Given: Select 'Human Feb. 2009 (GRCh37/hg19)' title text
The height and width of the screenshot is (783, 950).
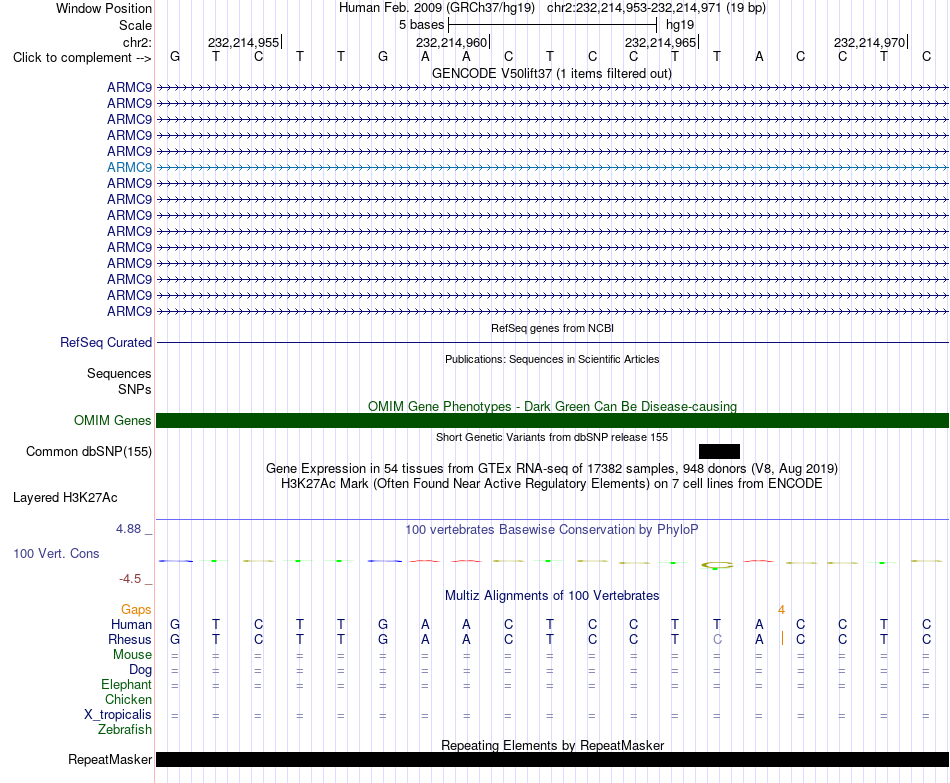Looking at the screenshot, I should [437, 8].
